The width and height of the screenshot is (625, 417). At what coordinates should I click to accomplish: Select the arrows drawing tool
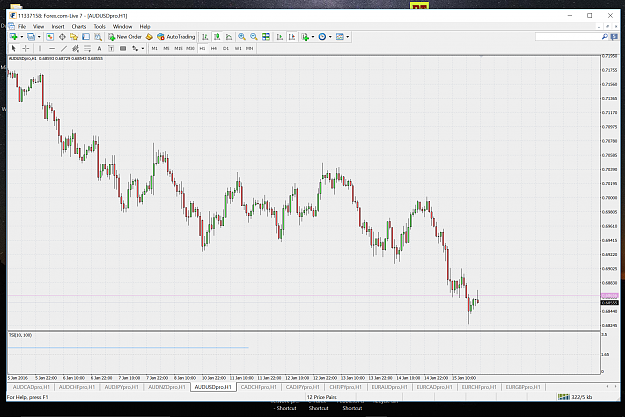coord(135,49)
